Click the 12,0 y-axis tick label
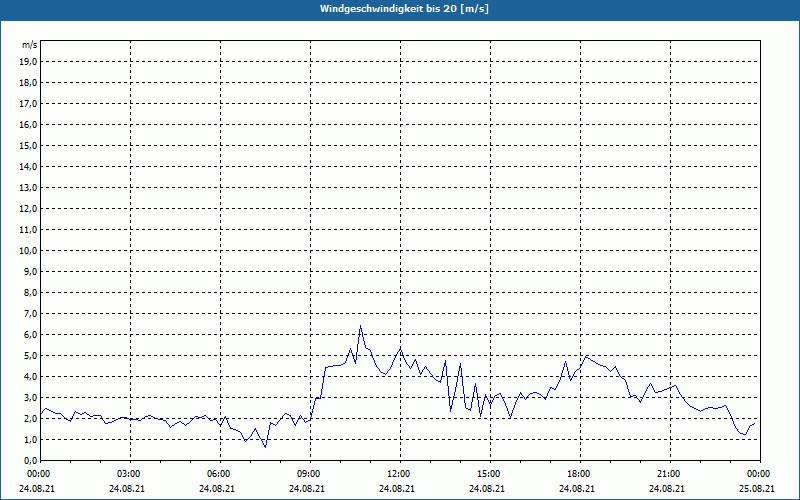This screenshot has height=500, width=800. [29, 209]
